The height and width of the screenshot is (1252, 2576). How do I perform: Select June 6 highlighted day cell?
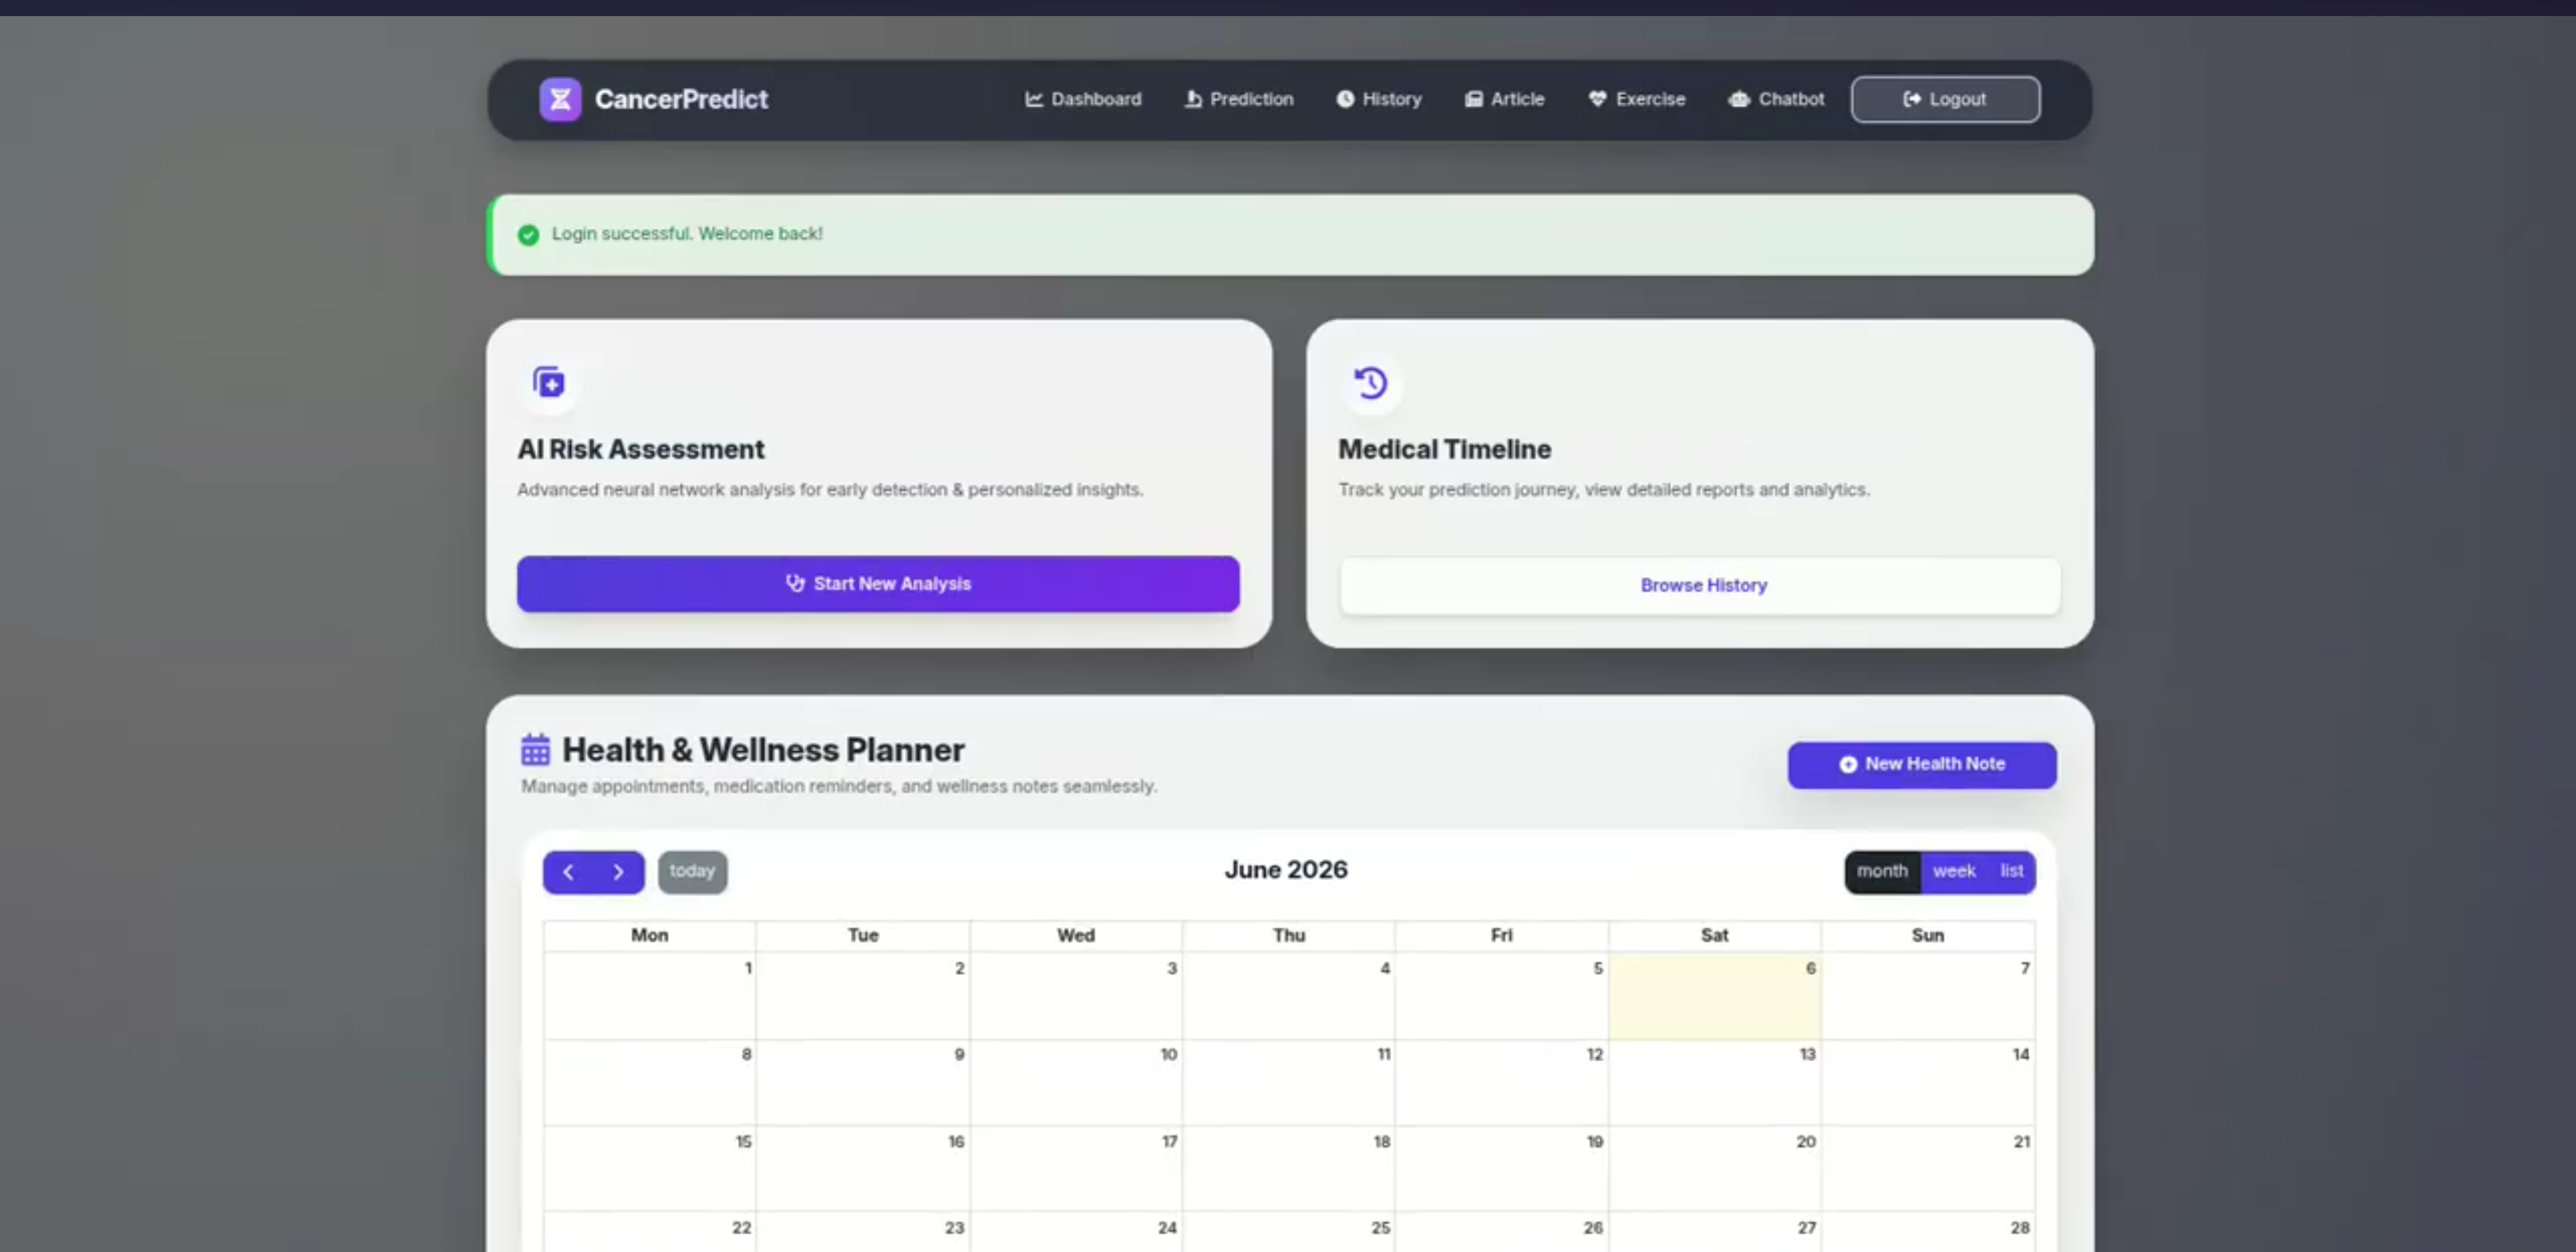[1714, 997]
